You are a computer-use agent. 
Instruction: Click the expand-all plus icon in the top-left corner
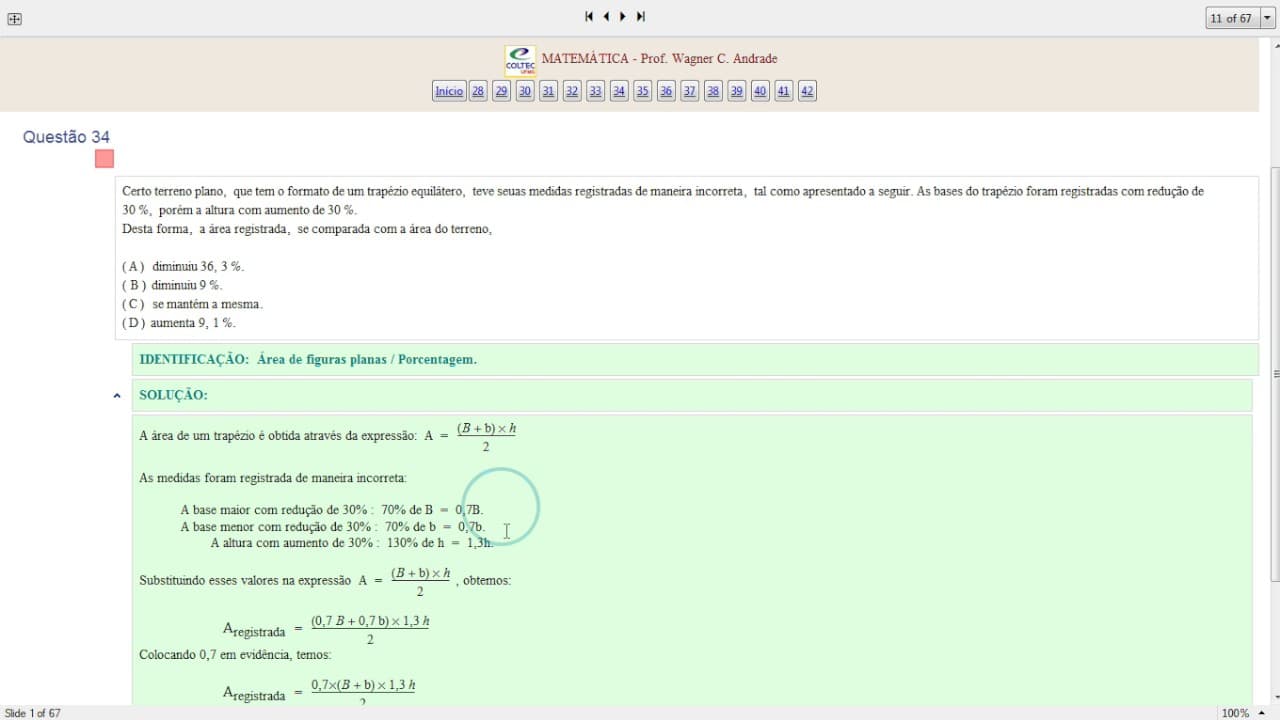[14, 18]
